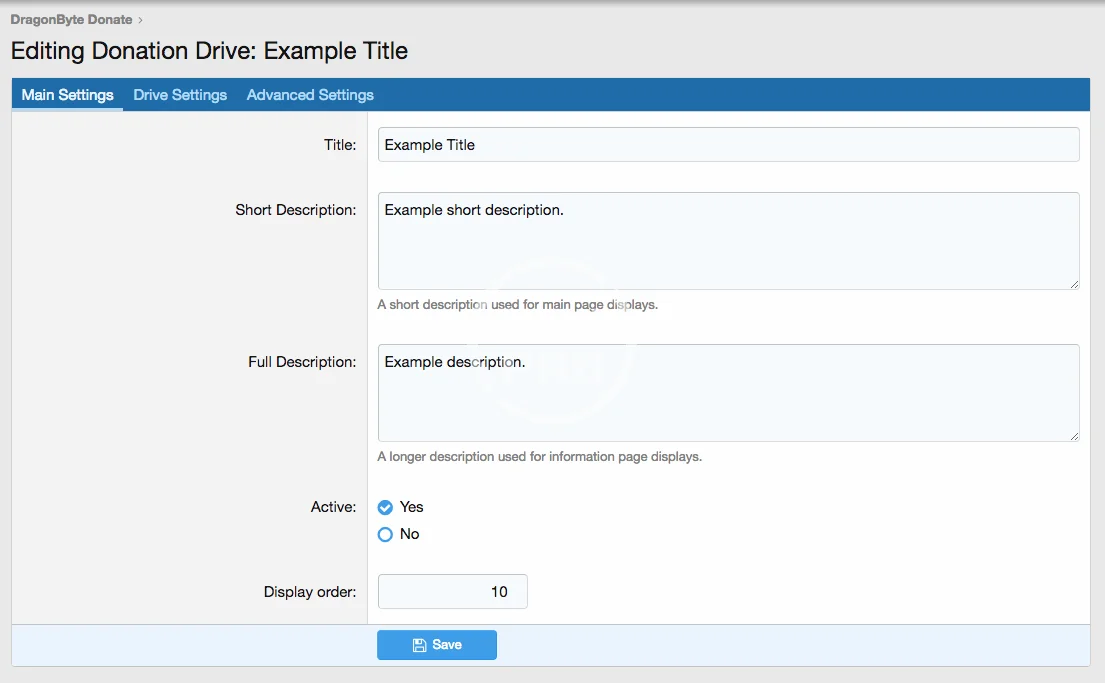Select the Yes radio button for Active

point(385,508)
